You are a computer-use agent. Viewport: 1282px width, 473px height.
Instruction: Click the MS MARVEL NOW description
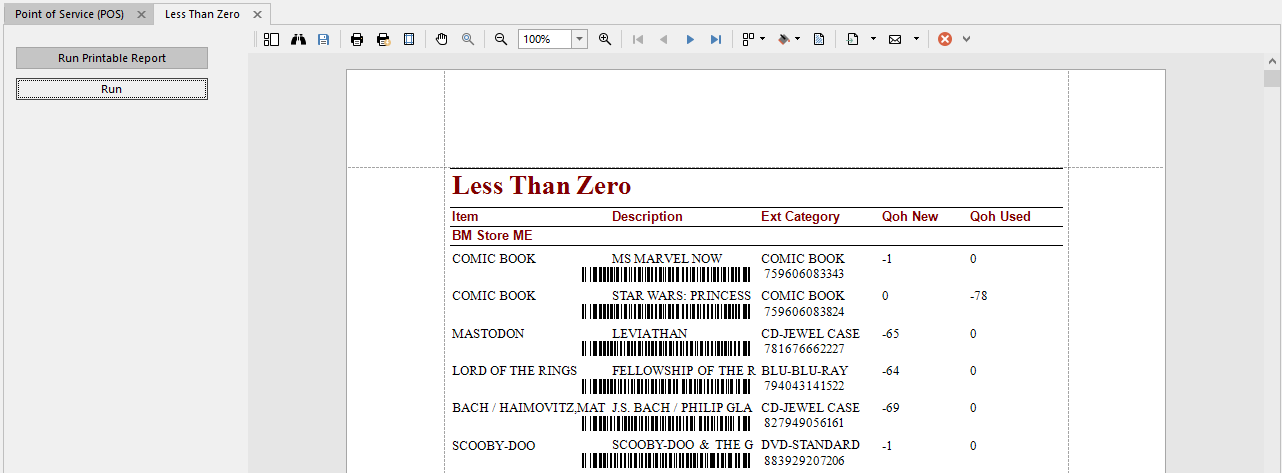click(x=667, y=259)
